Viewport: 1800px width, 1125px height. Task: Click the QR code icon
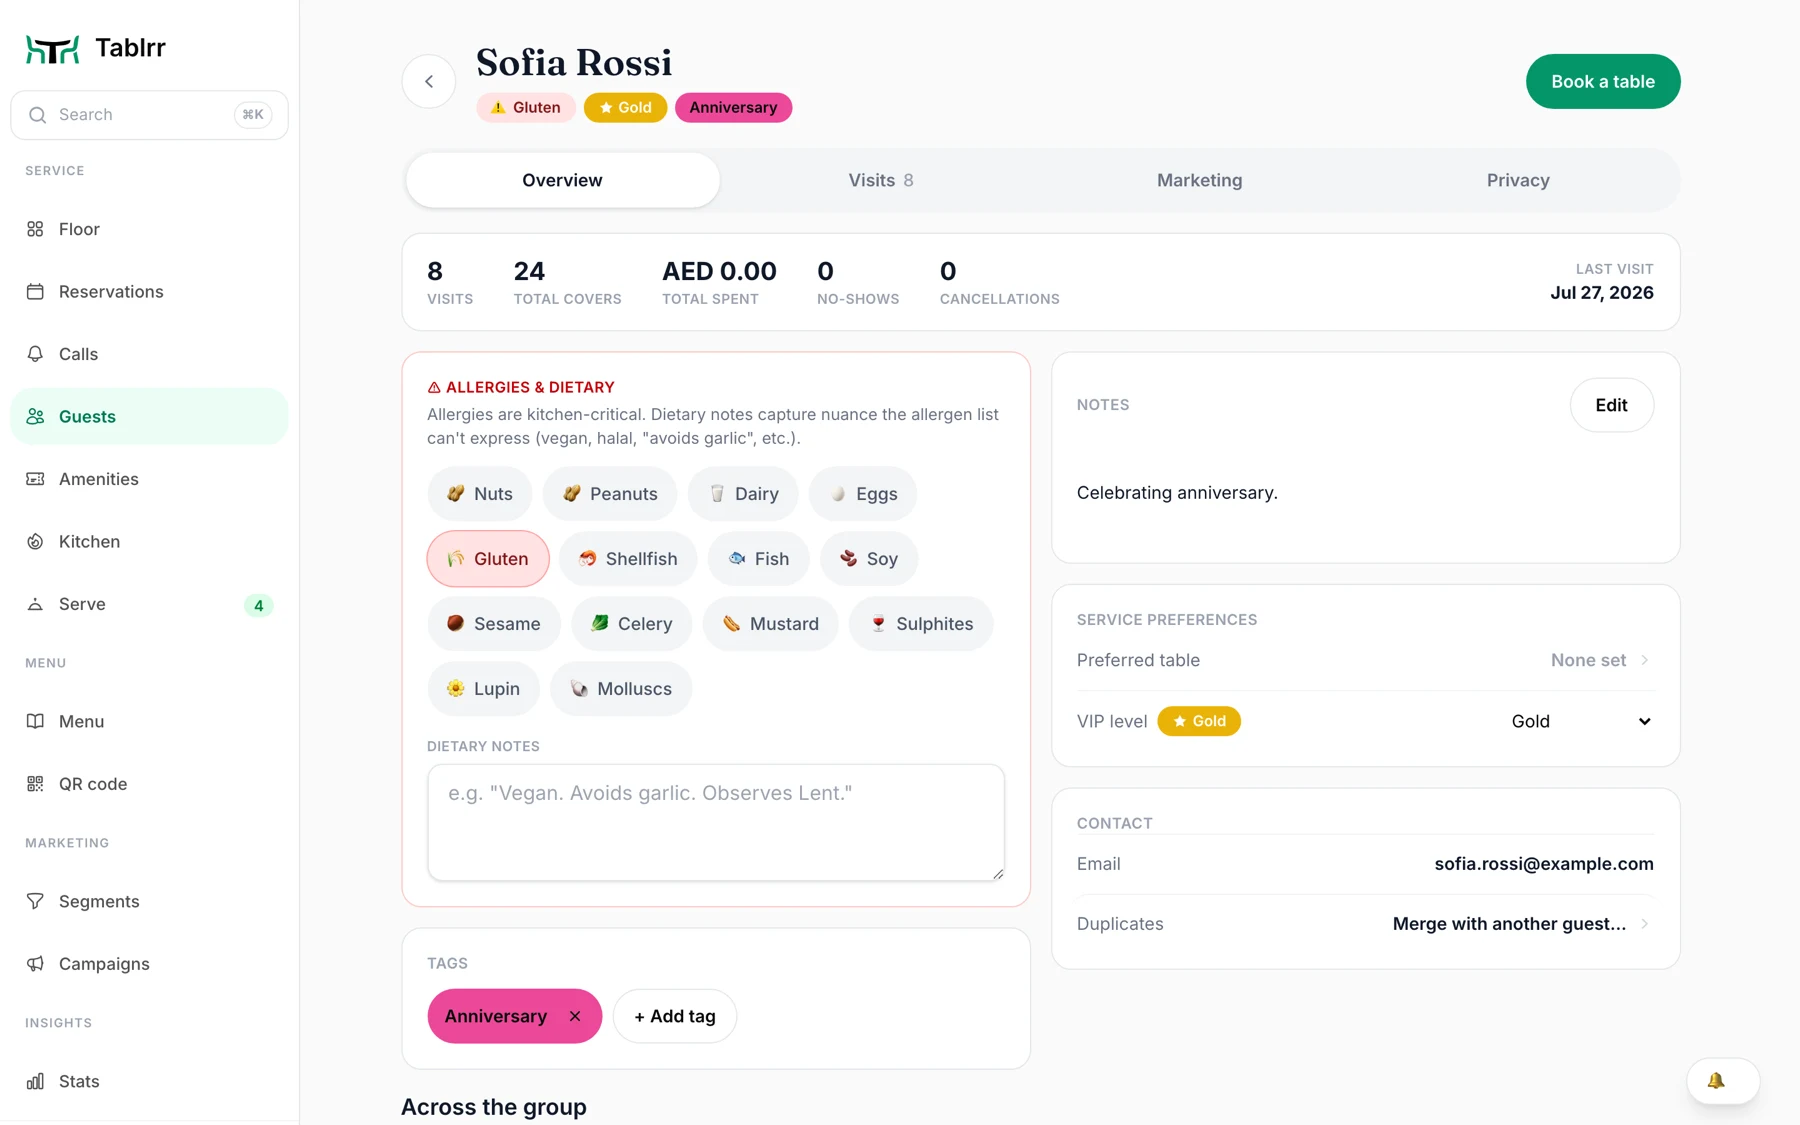[35, 784]
